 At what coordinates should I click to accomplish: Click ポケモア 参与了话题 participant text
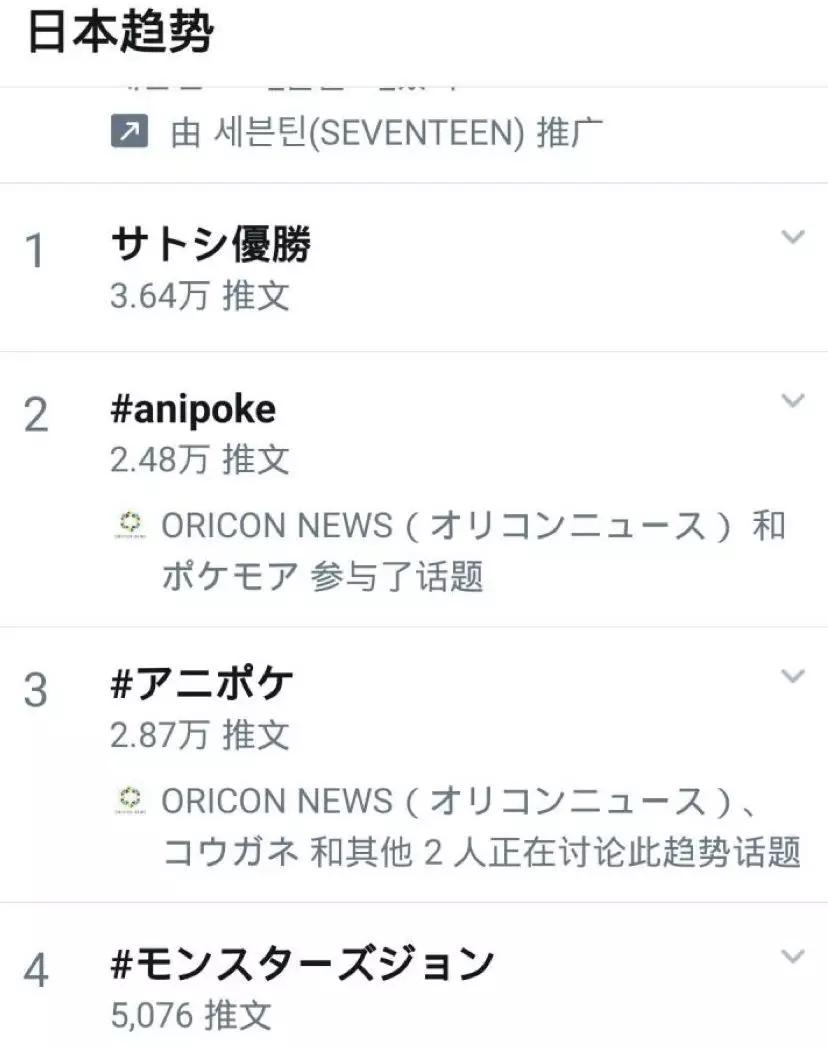pos(323,576)
